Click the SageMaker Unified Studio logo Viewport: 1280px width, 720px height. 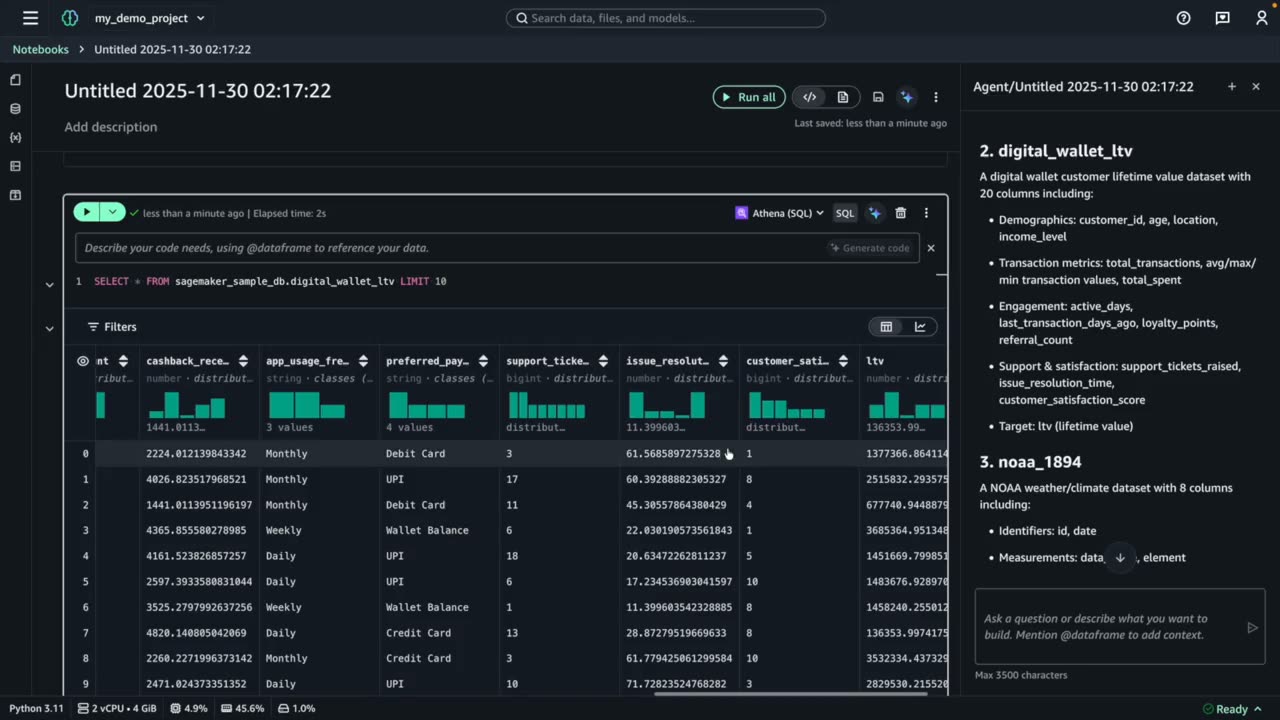click(69, 18)
